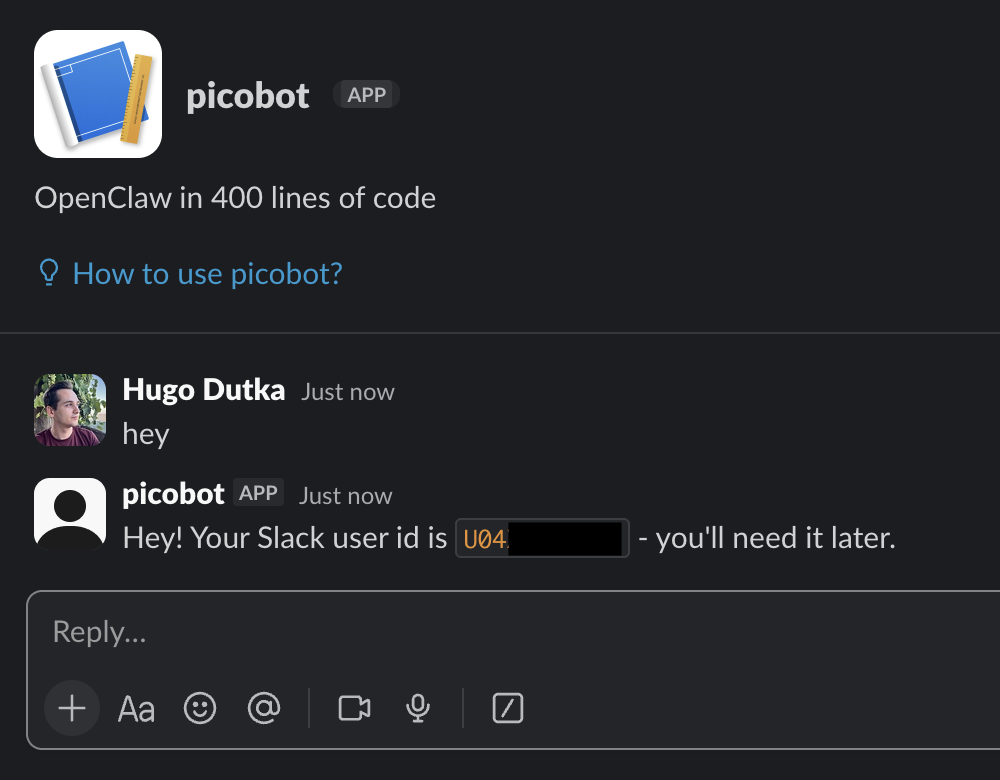Select the video clip recording icon
Image resolution: width=1000 pixels, height=780 pixels.
click(352, 708)
